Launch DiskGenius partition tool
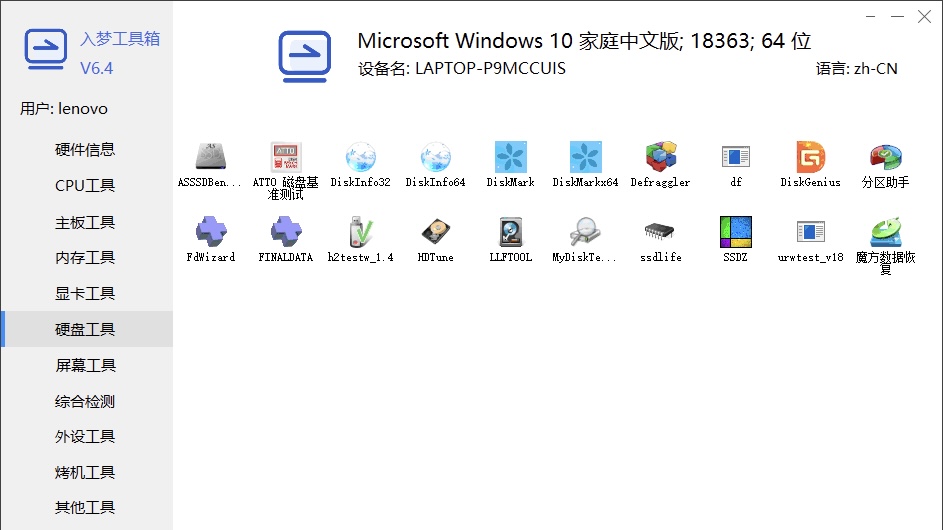943x530 pixels. tap(811, 157)
